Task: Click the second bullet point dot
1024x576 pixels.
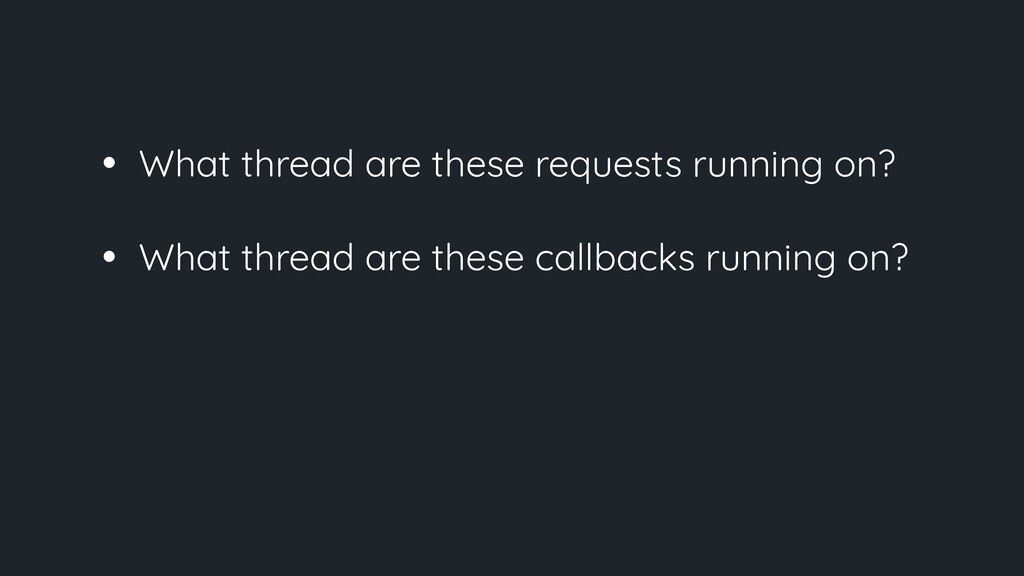Action: [x=109, y=259]
